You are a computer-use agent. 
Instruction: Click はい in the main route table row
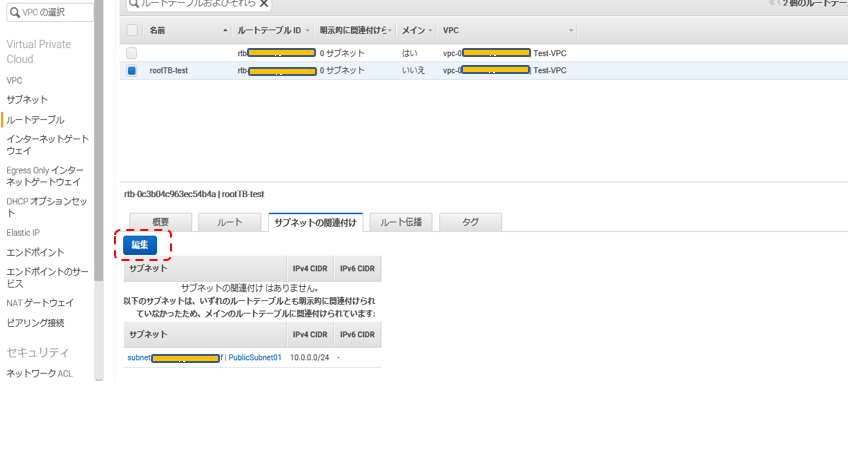tap(409, 53)
